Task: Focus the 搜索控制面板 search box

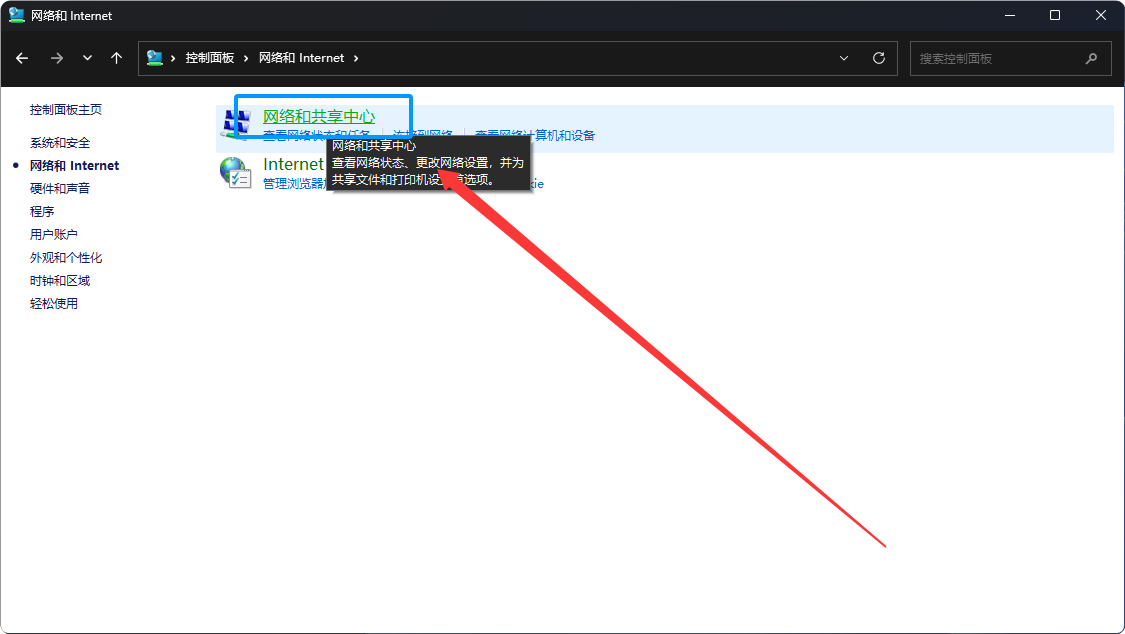Action: (1010, 58)
